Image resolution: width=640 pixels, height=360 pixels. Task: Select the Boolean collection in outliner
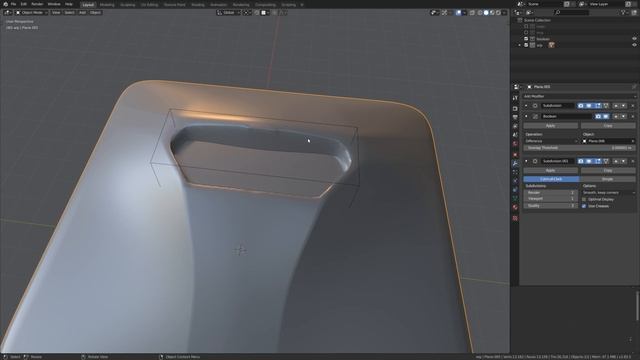(543, 39)
